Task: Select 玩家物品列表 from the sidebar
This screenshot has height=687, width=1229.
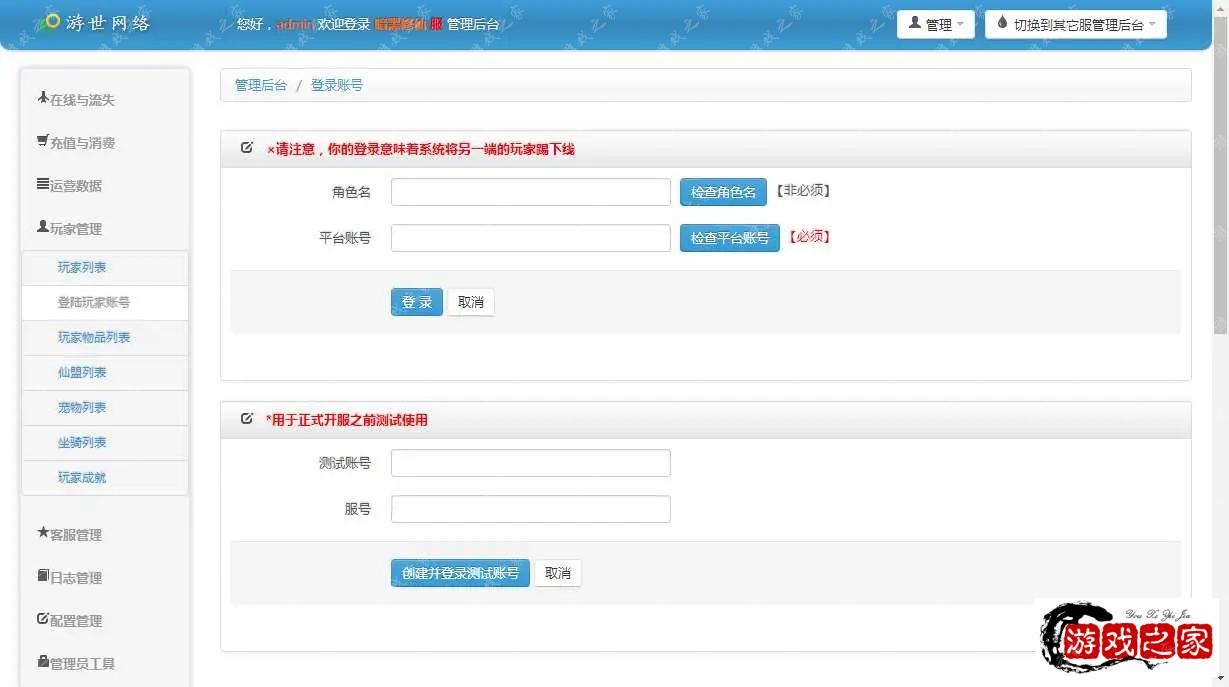Action: [94, 338]
